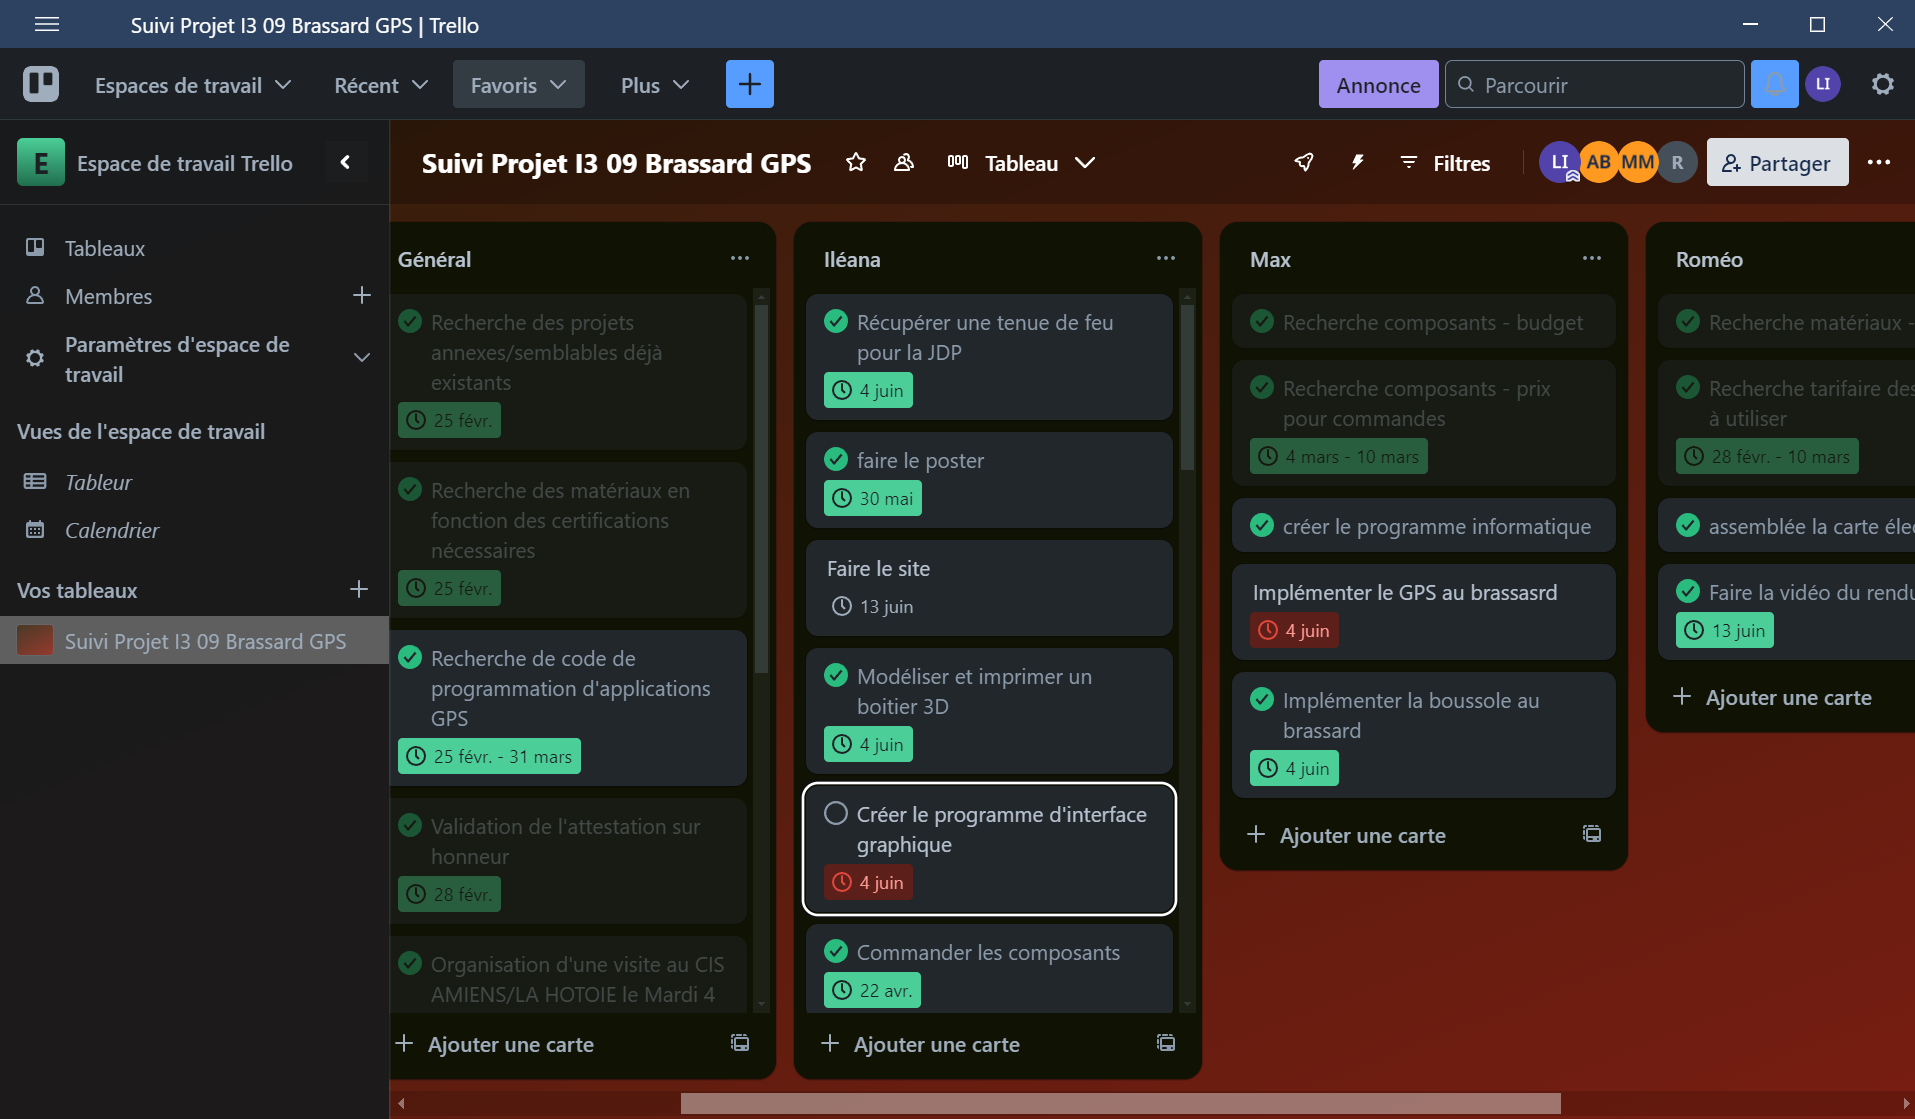
Task: Open the notifications bell
Action: pos(1775,84)
